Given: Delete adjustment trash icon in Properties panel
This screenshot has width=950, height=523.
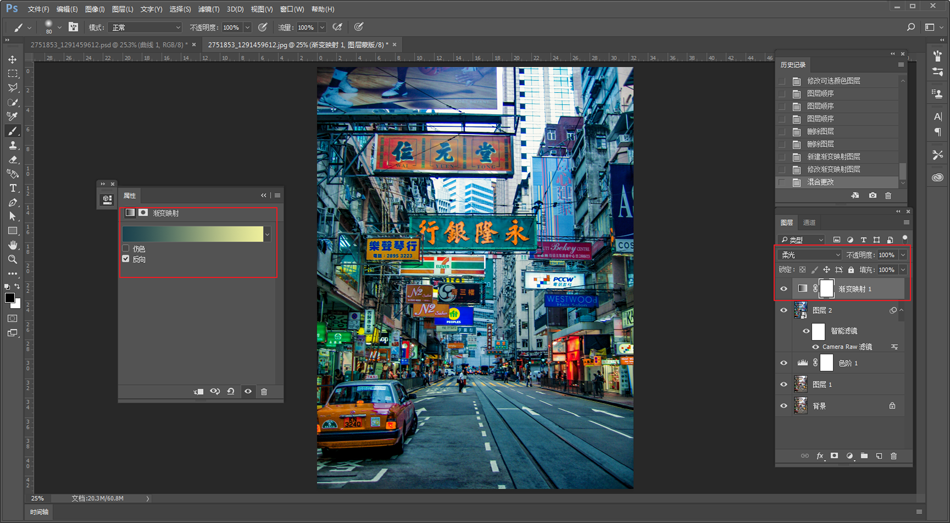Looking at the screenshot, I should tap(264, 391).
